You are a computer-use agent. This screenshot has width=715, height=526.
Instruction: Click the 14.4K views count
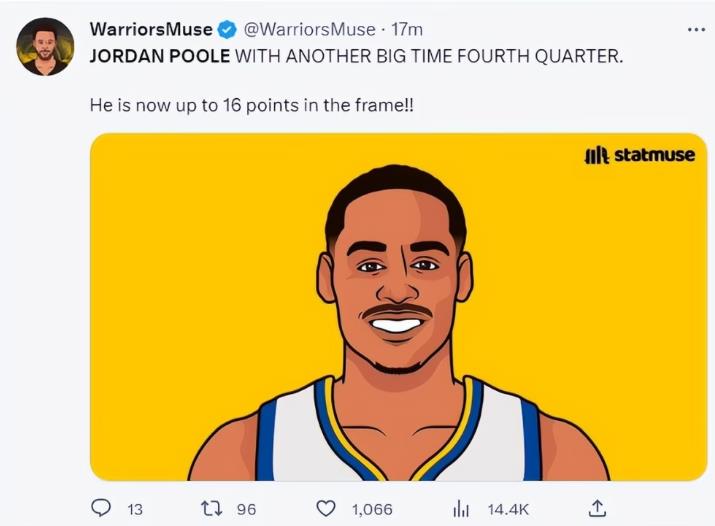pos(507,509)
